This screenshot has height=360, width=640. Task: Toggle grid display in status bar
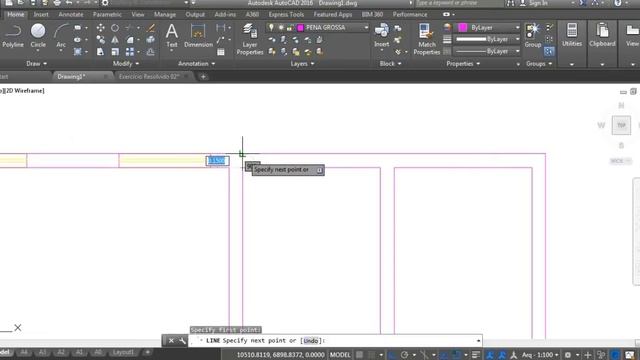click(359, 355)
